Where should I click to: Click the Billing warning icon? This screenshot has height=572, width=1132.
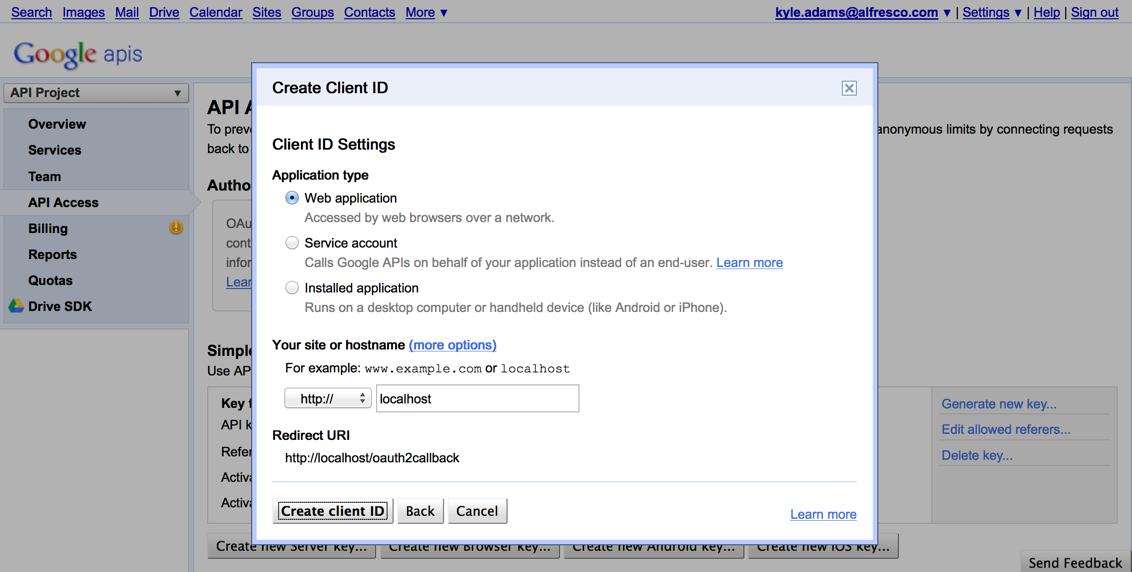click(176, 228)
